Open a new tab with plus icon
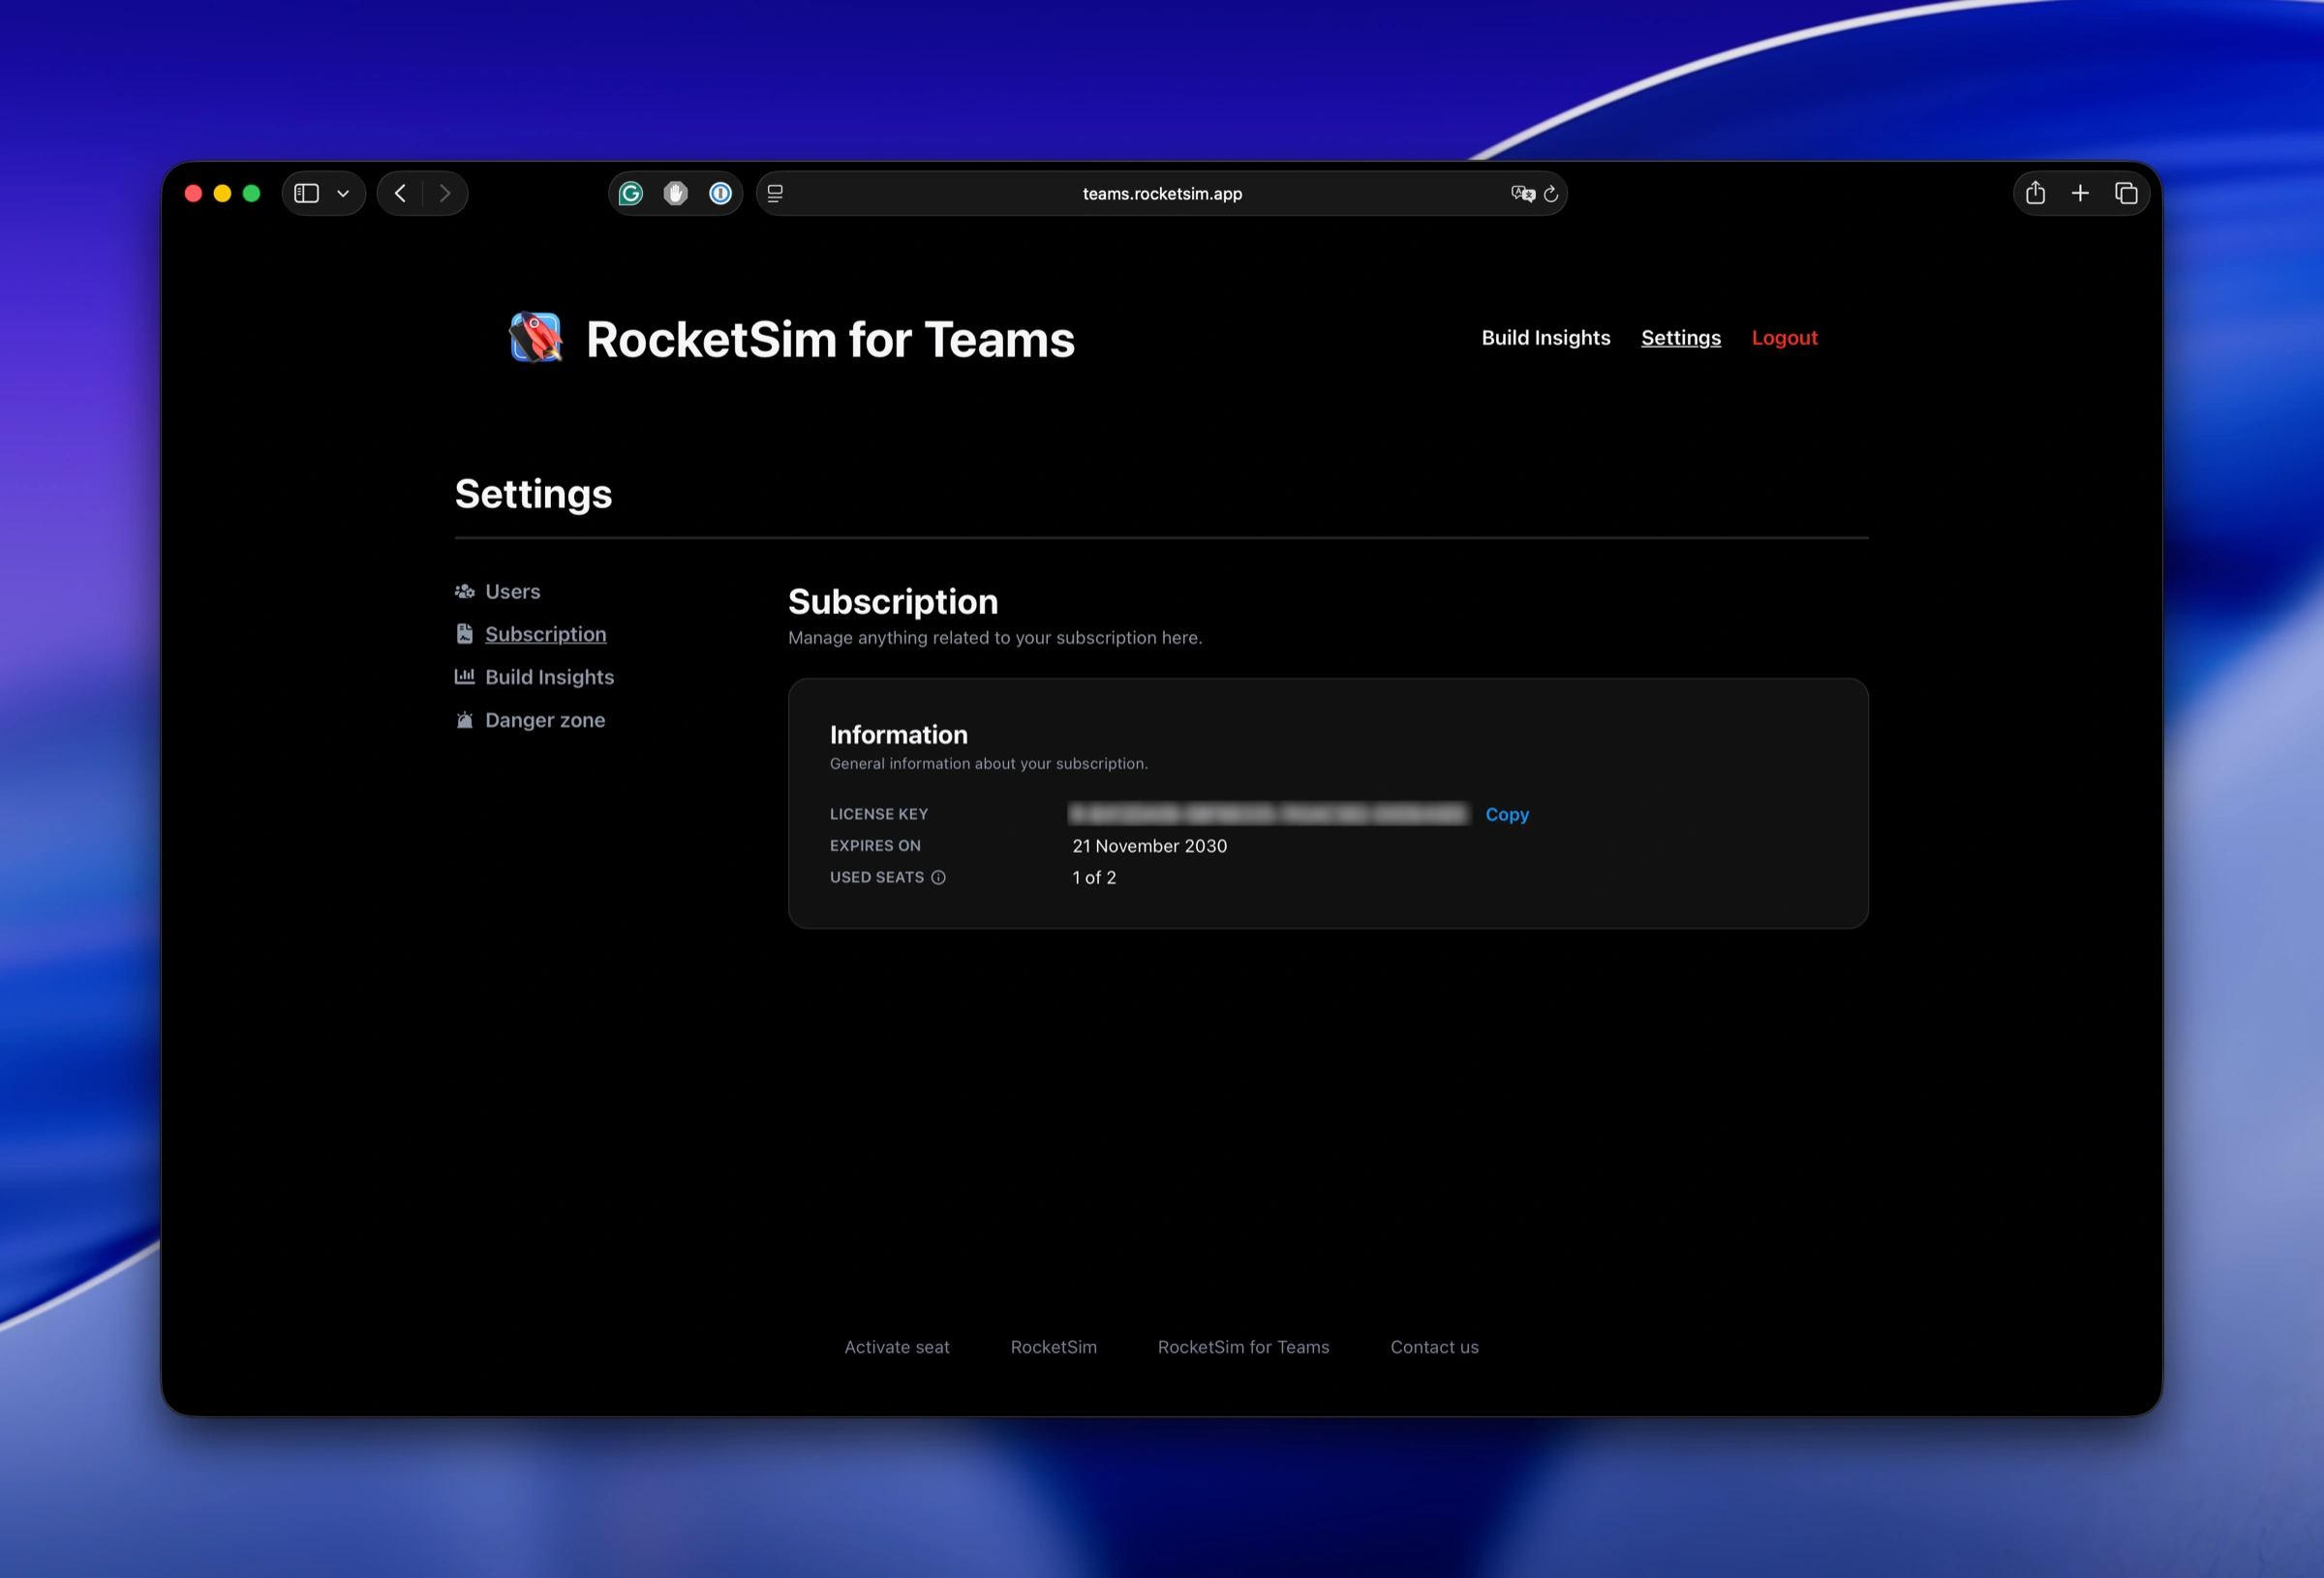Viewport: 2324px width, 1578px height. 2080,193
